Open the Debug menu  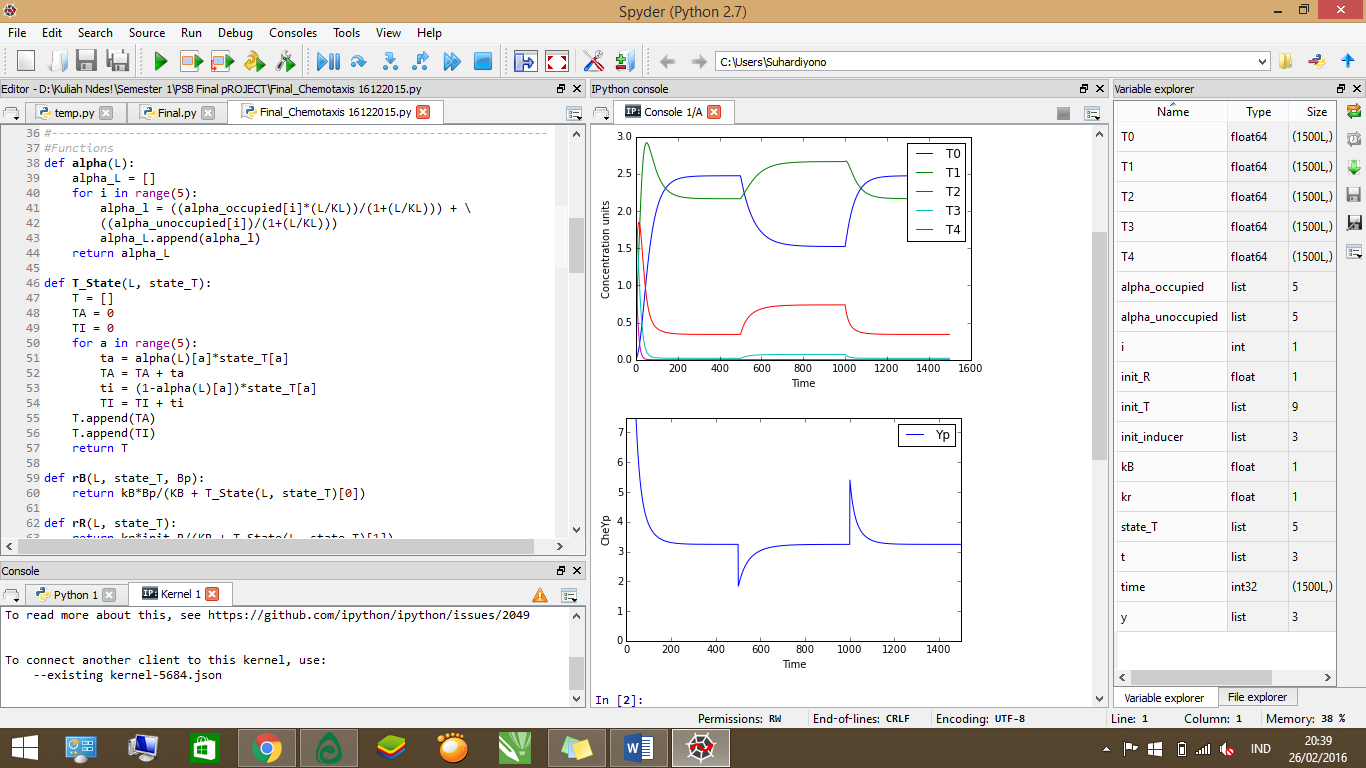235,33
